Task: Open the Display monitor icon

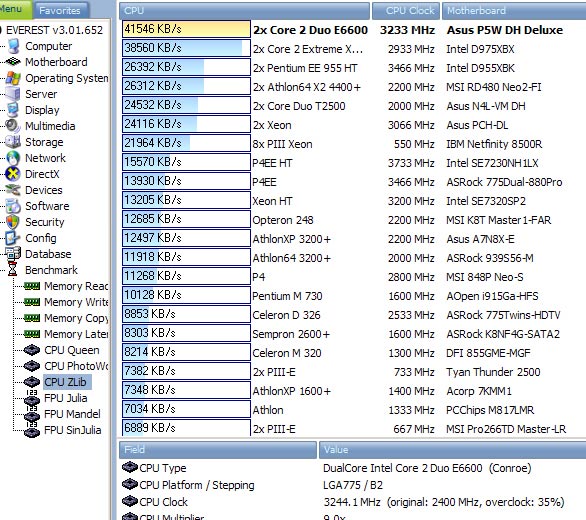Action: pos(13,110)
